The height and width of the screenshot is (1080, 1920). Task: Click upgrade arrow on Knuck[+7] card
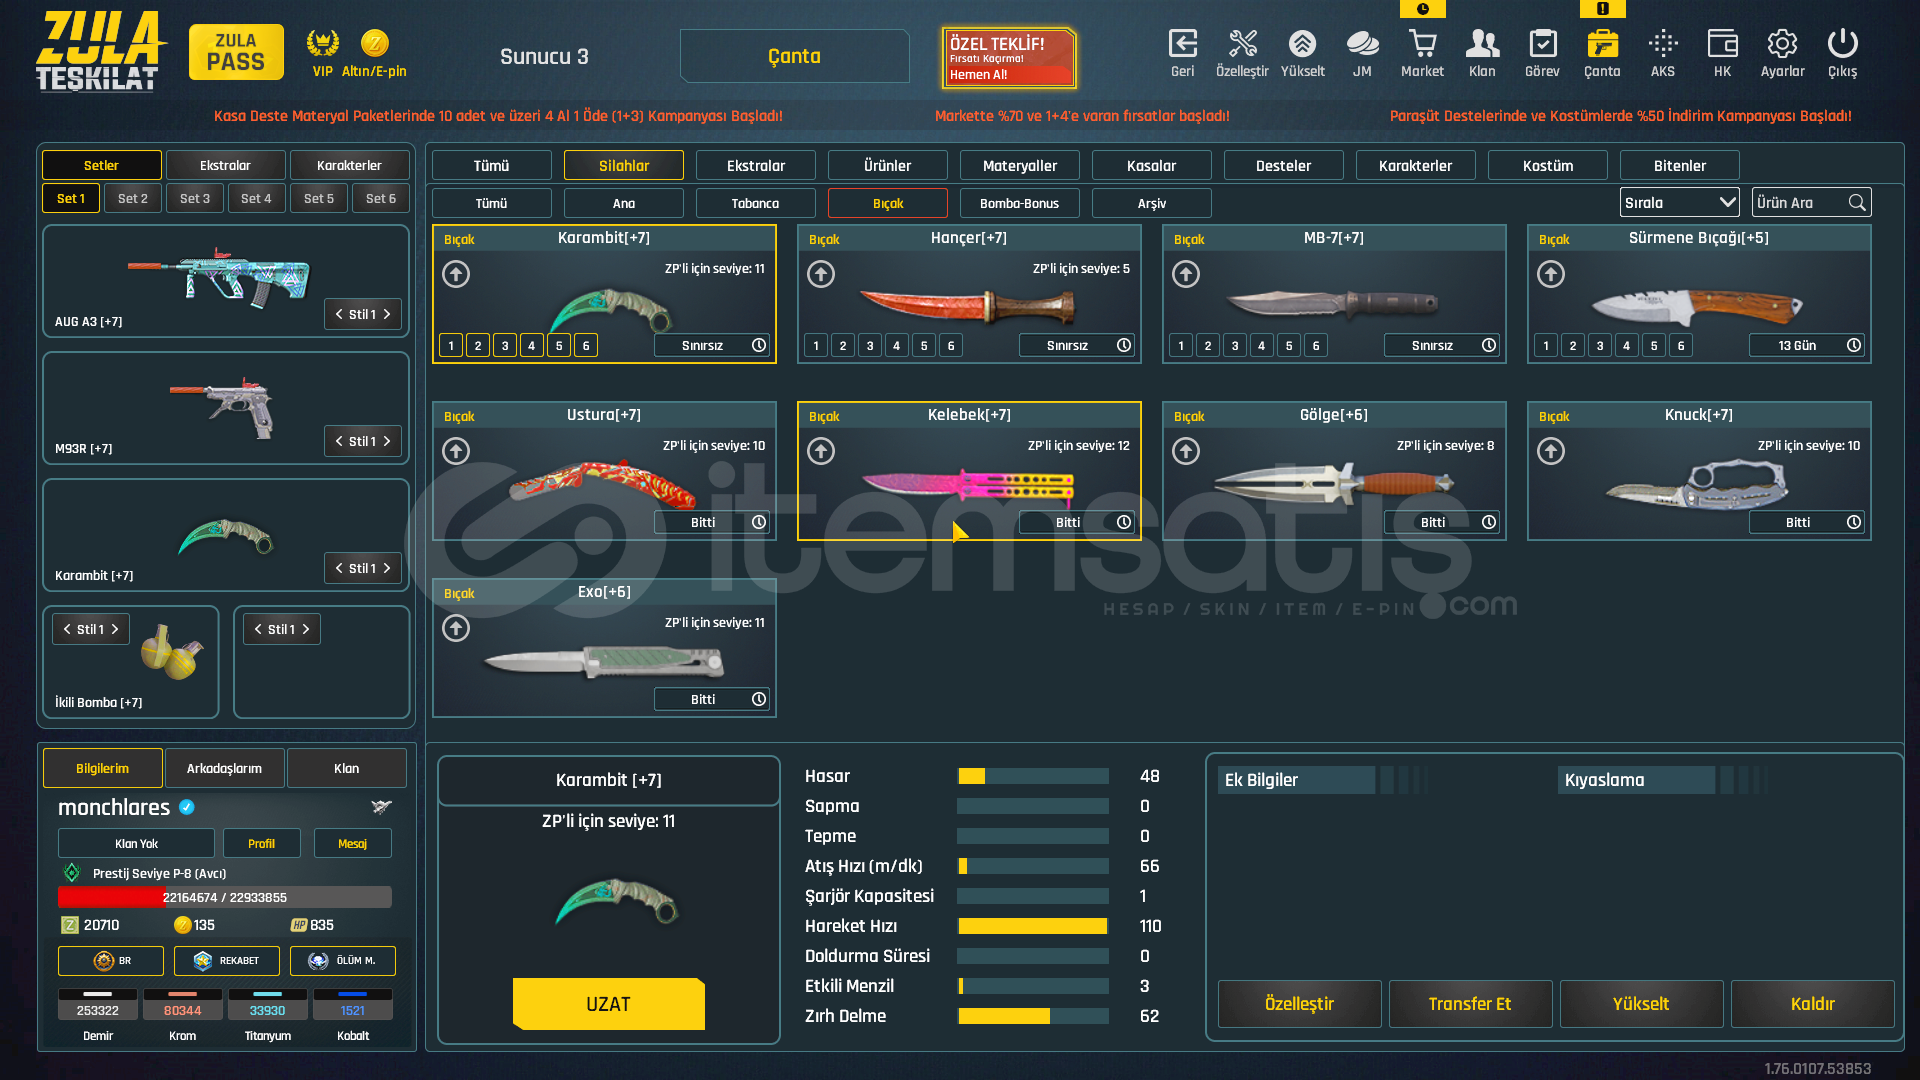coord(1551,451)
